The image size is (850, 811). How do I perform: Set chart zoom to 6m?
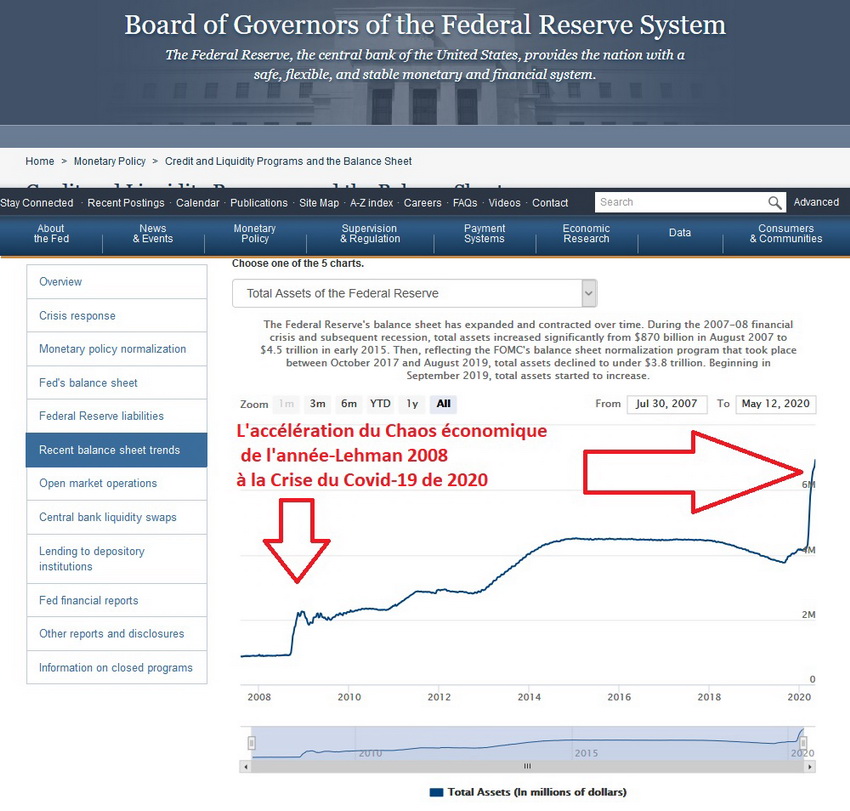pyautogui.click(x=349, y=404)
